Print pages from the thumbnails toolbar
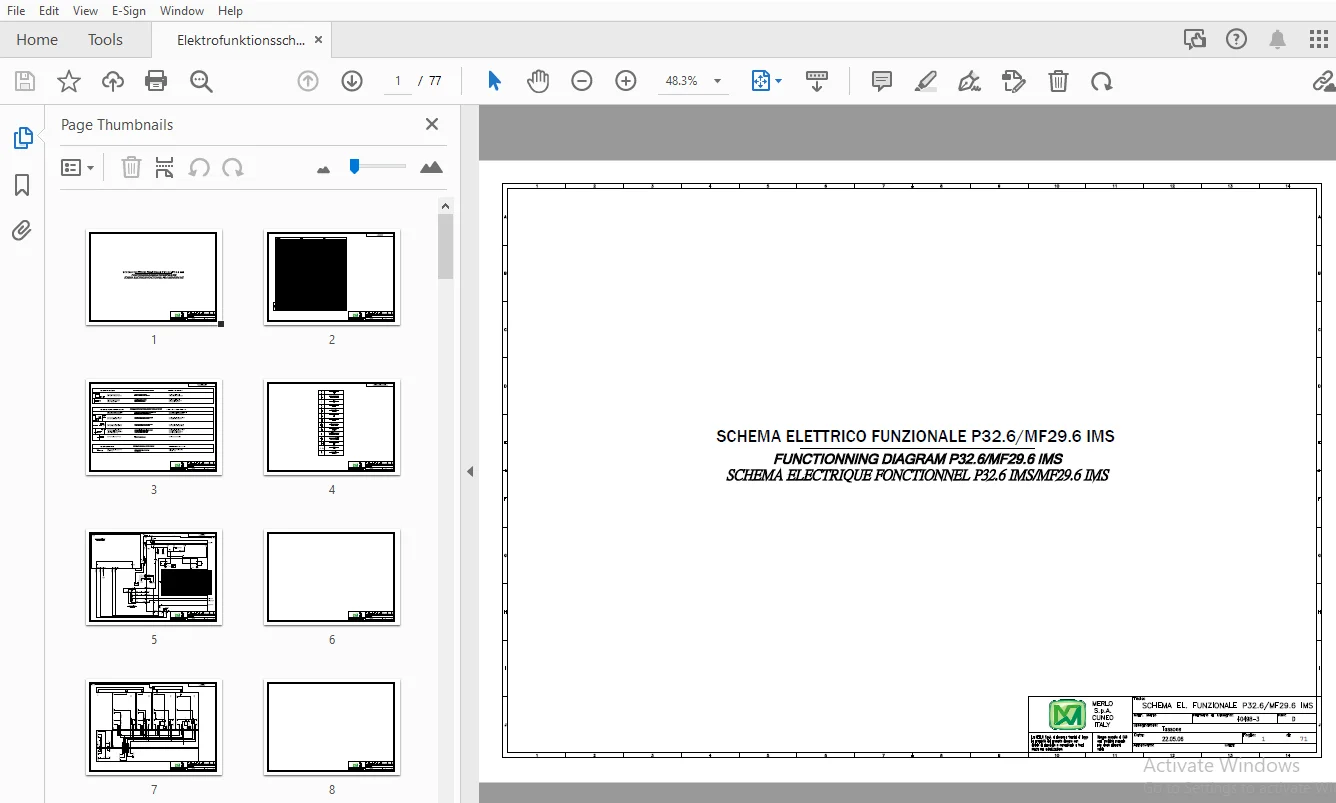The width and height of the screenshot is (1336, 803). 165,167
